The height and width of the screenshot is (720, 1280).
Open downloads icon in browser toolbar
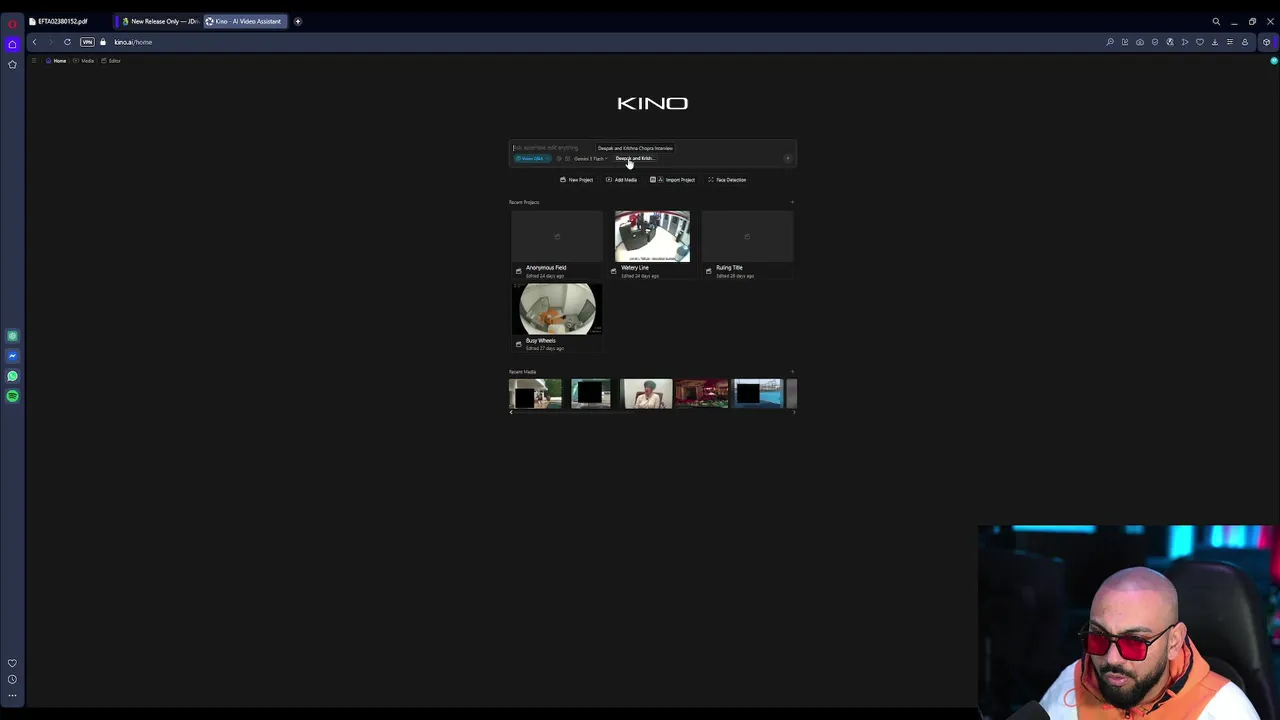click(1215, 42)
